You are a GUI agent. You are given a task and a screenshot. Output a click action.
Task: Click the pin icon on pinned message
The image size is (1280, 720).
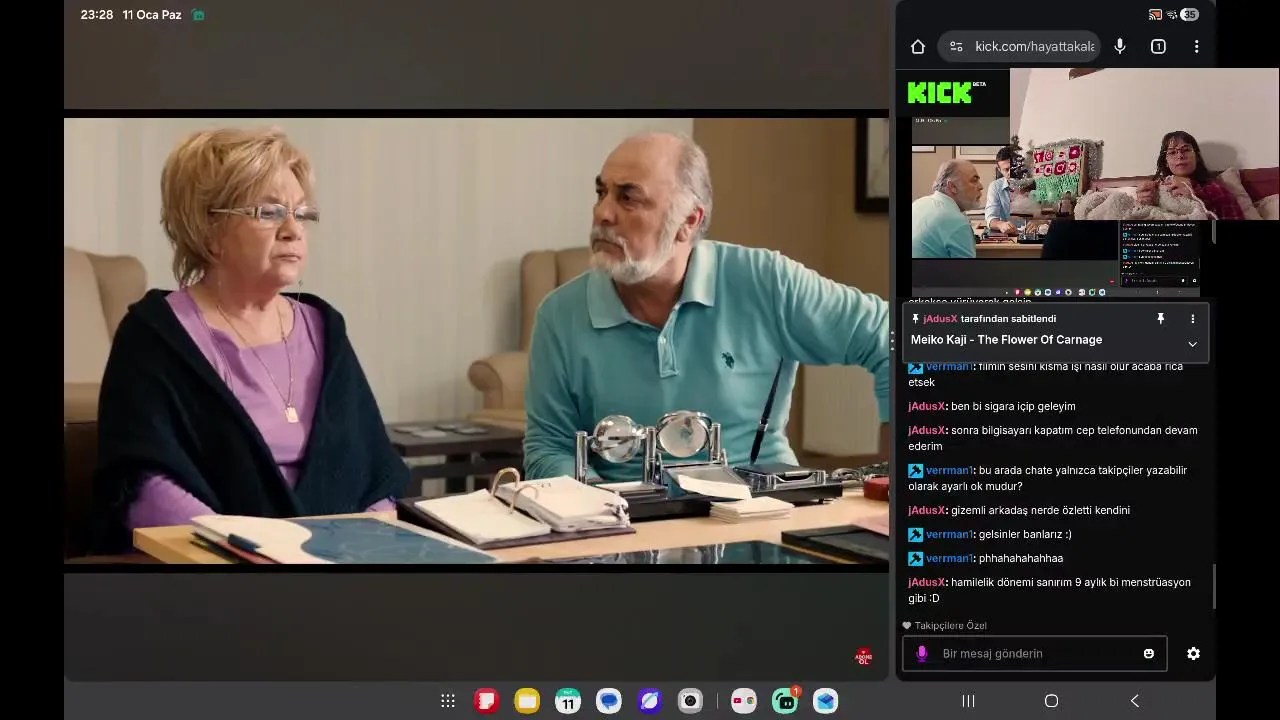pyautogui.click(x=1161, y=319)
